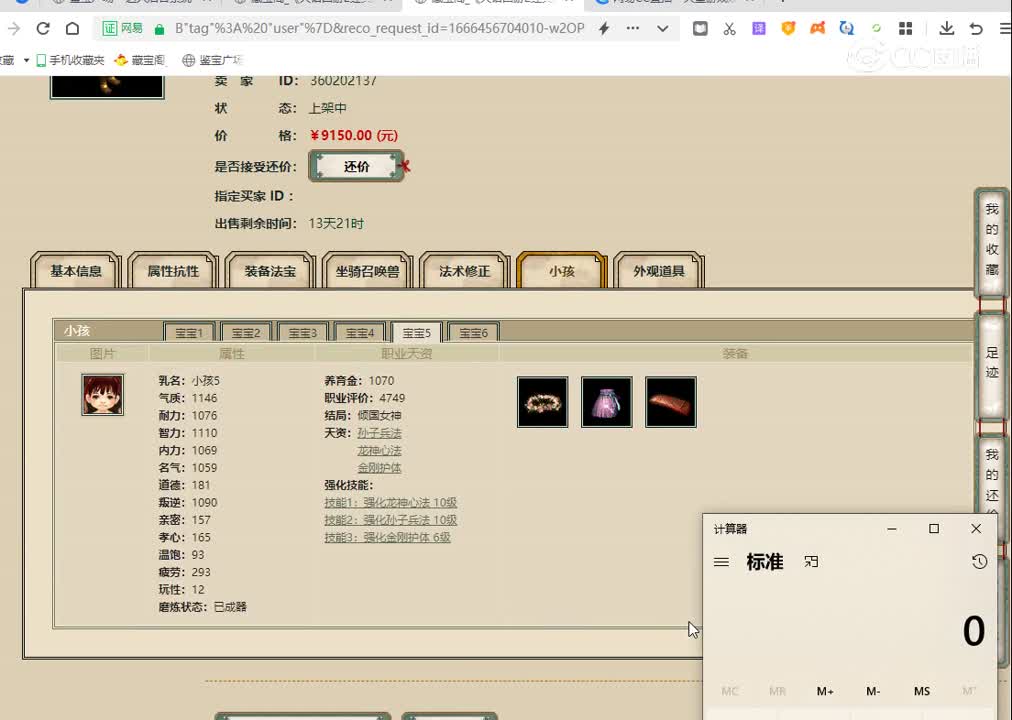Open the Calculator navigation hamburger menu
Viewport: 1012px width, 720px height.
[722, 562]
